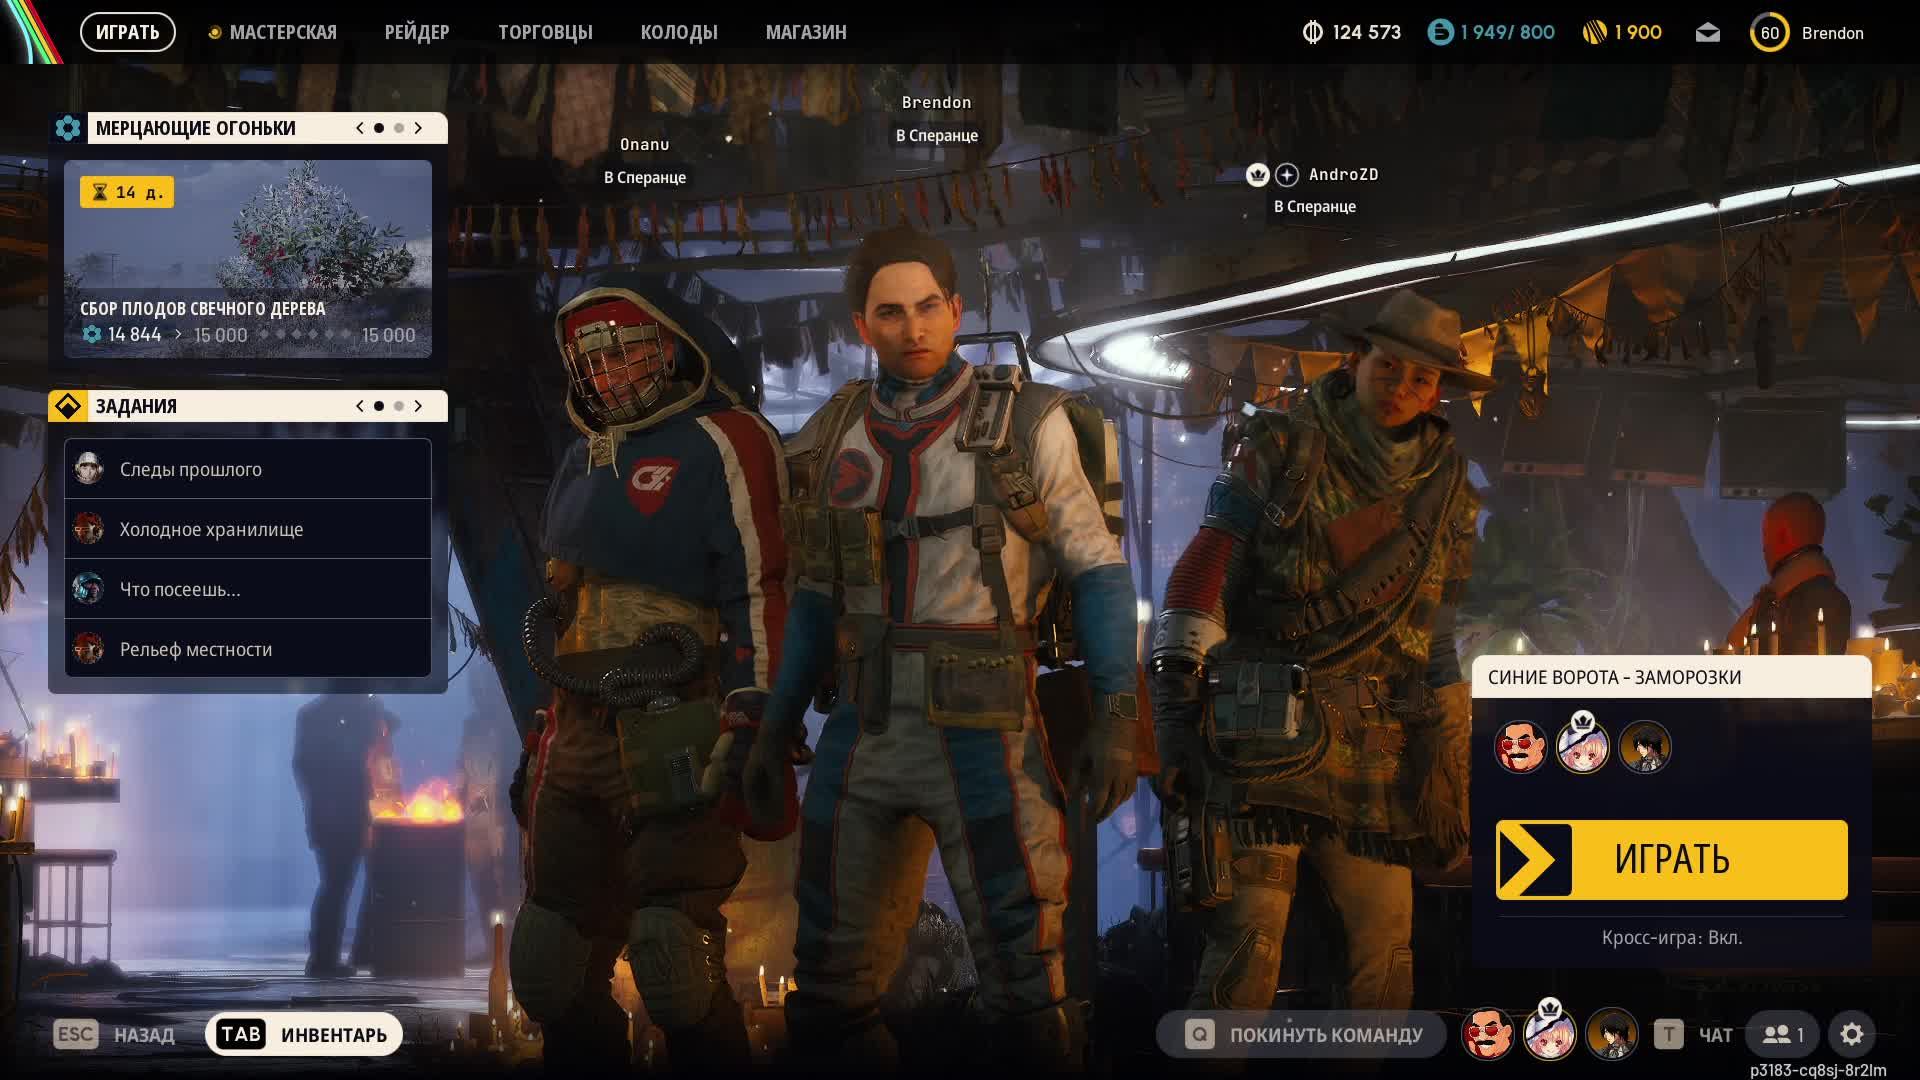The height and width of the screenshot is (1080, 1920).
Task: Open the mail envelope icon
Action: pos(1708,33)
